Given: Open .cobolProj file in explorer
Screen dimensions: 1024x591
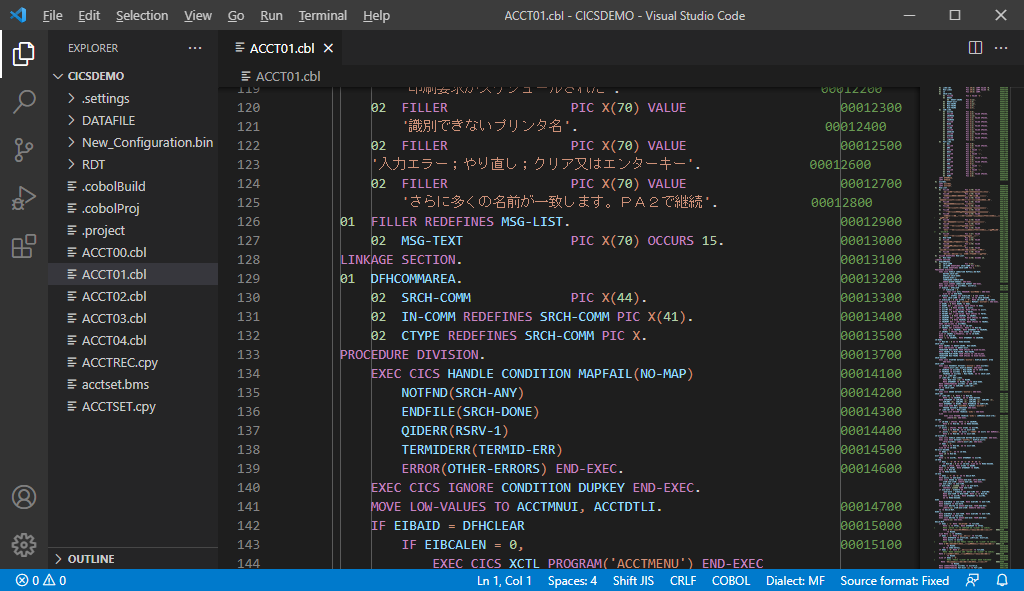Looking at the screenshot, I should coord(110,208).
